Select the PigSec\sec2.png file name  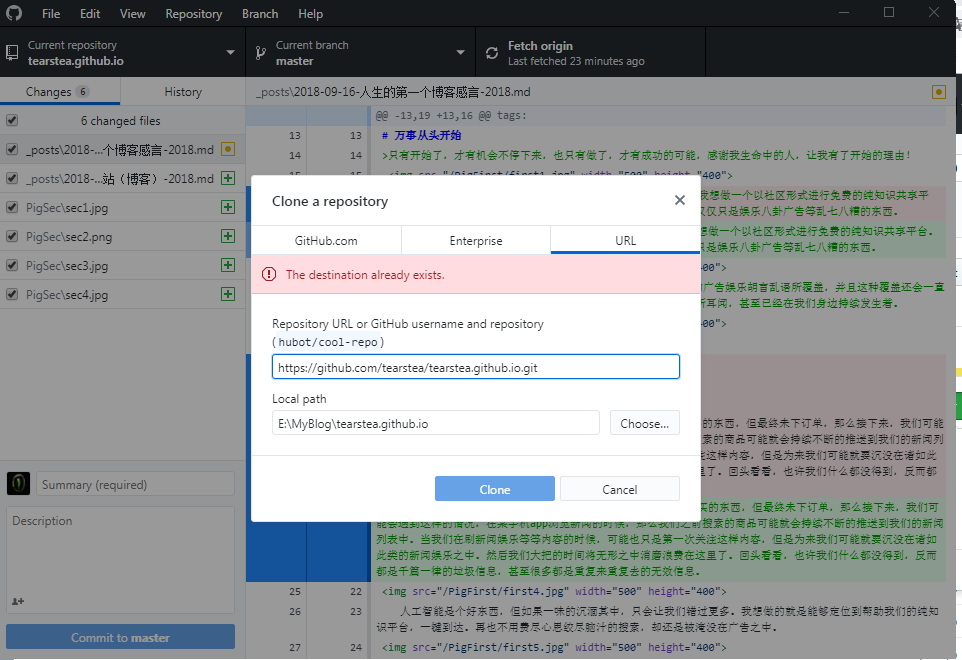click(69, 237)
